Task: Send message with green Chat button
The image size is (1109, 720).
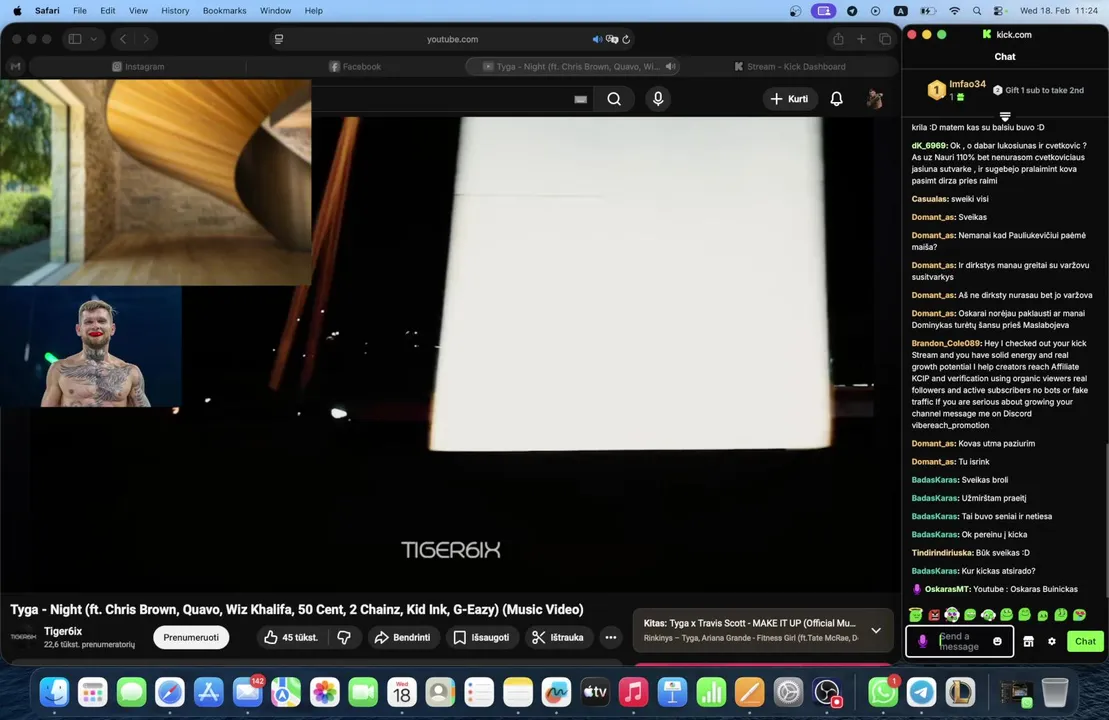Action: pos(1085,641)
